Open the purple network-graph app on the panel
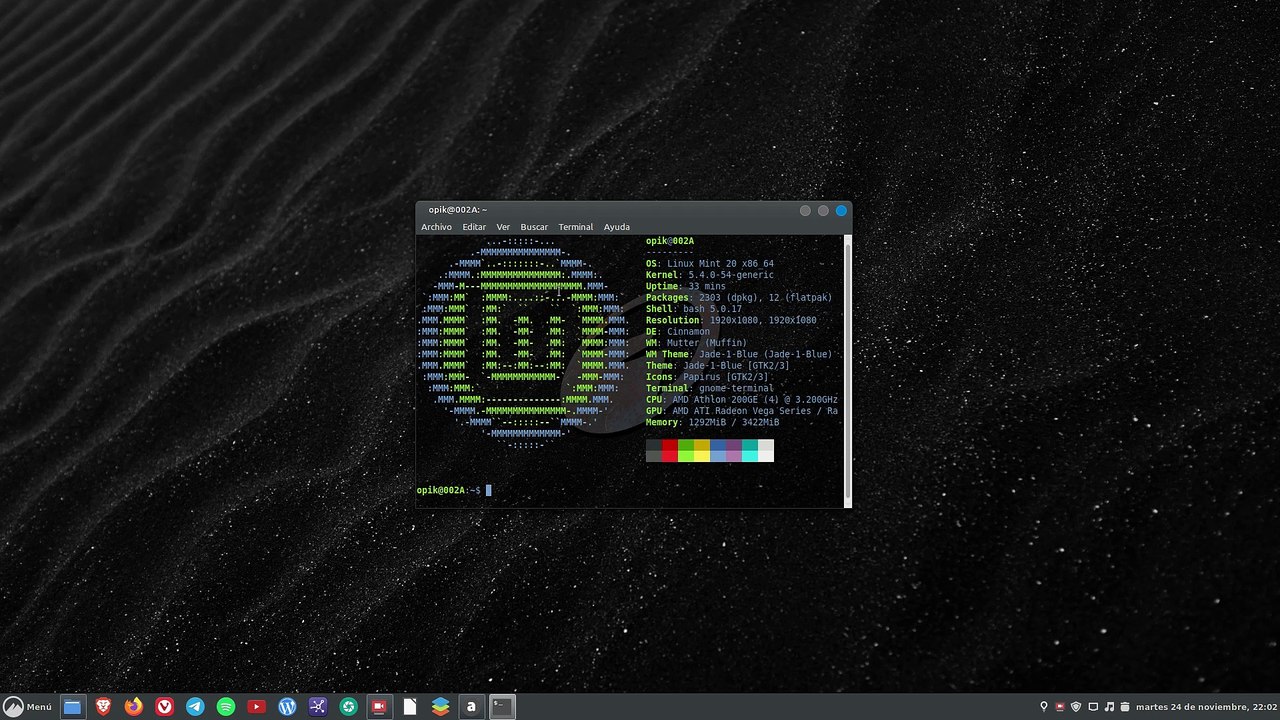 318,707
